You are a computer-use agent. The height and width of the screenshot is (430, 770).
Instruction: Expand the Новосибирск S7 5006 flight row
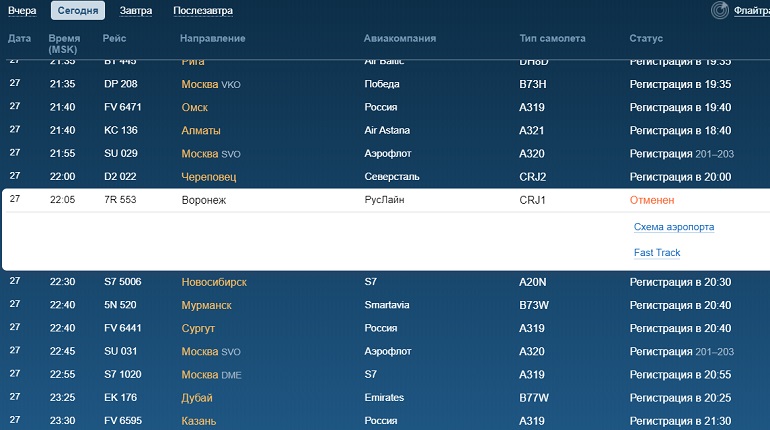coord(386,282)
